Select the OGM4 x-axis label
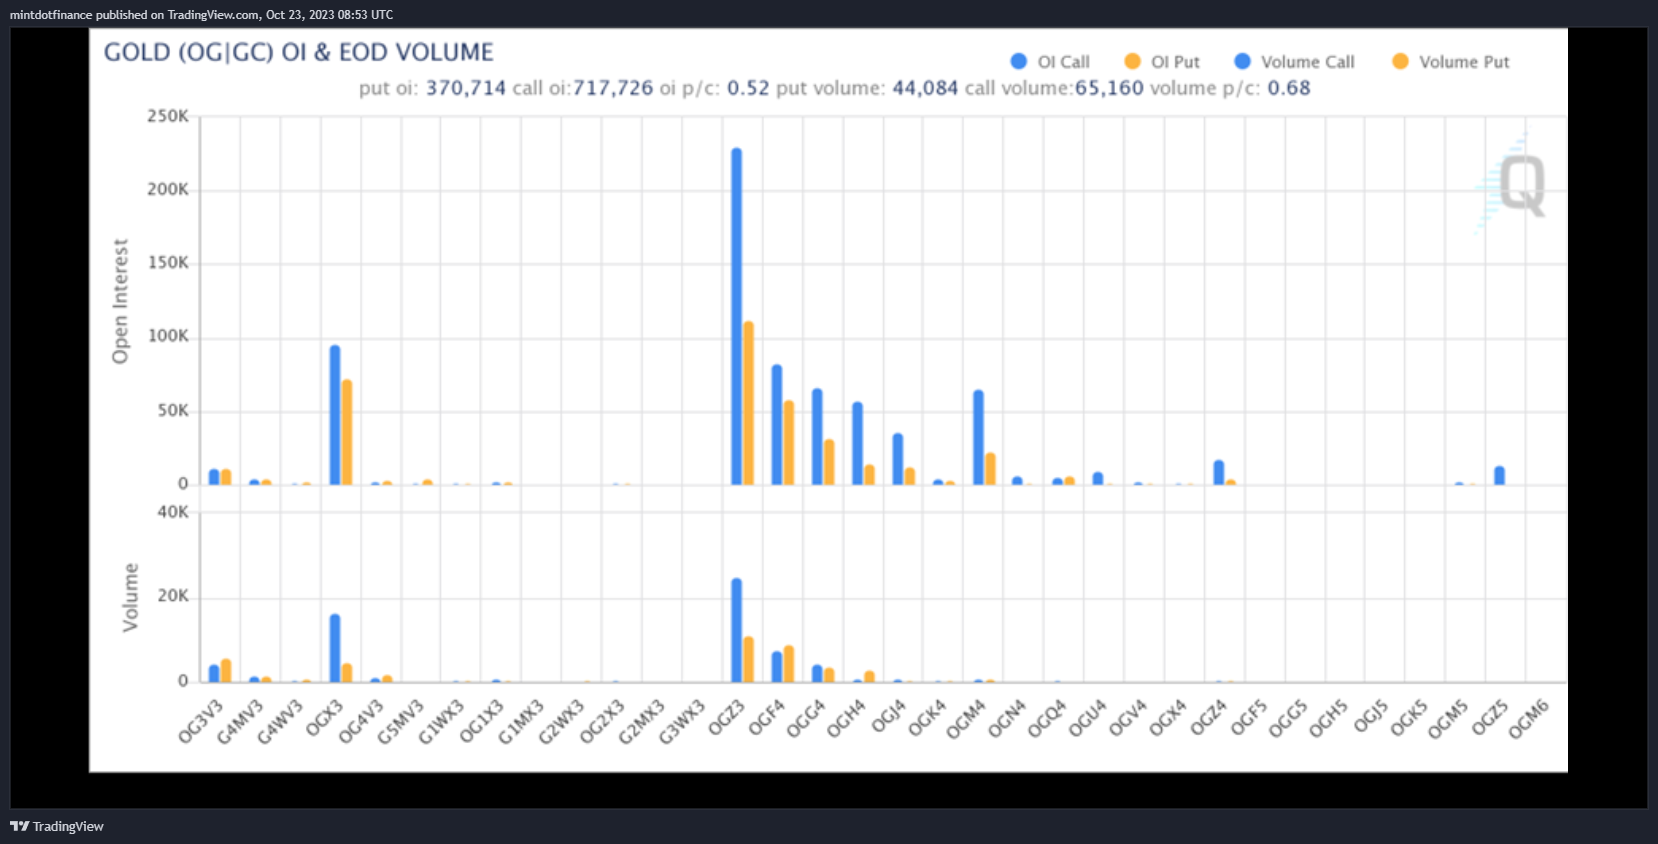Screen dimensions: 1658x844 [x=967, y=720]
